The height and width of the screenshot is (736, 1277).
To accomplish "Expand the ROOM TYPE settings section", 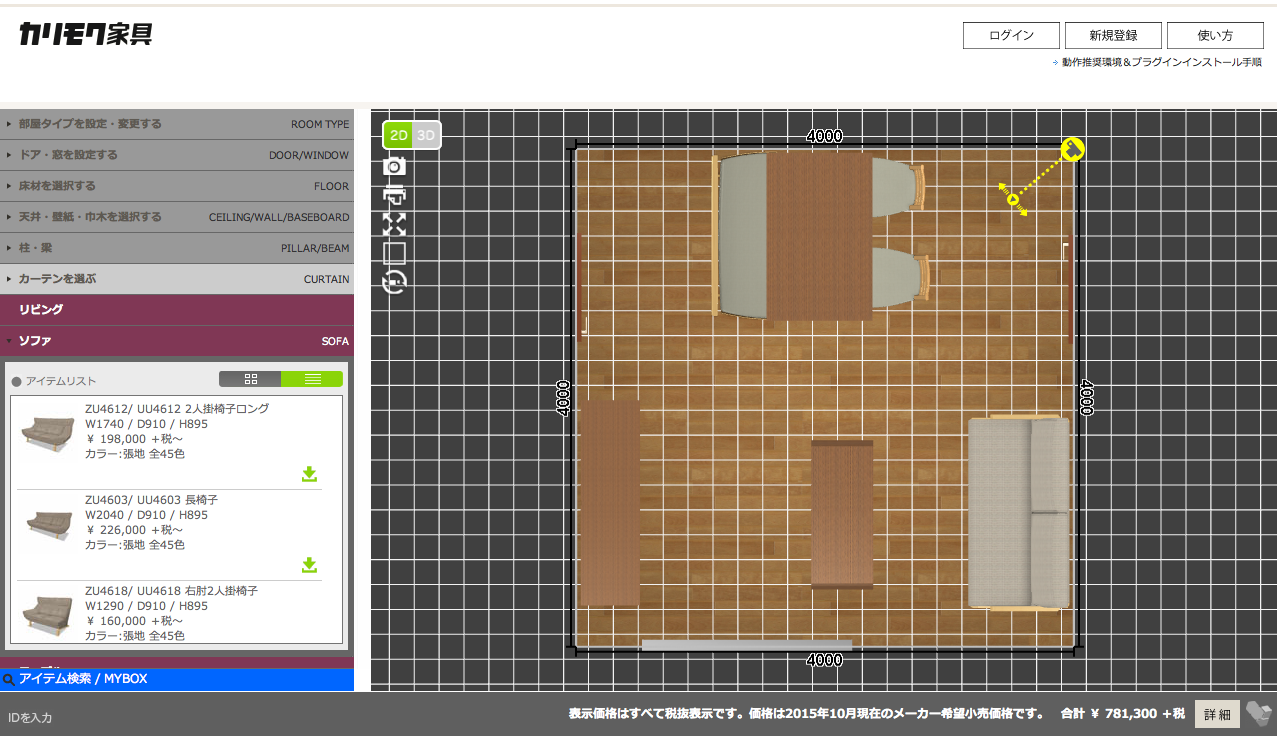I will click(177, 124).
